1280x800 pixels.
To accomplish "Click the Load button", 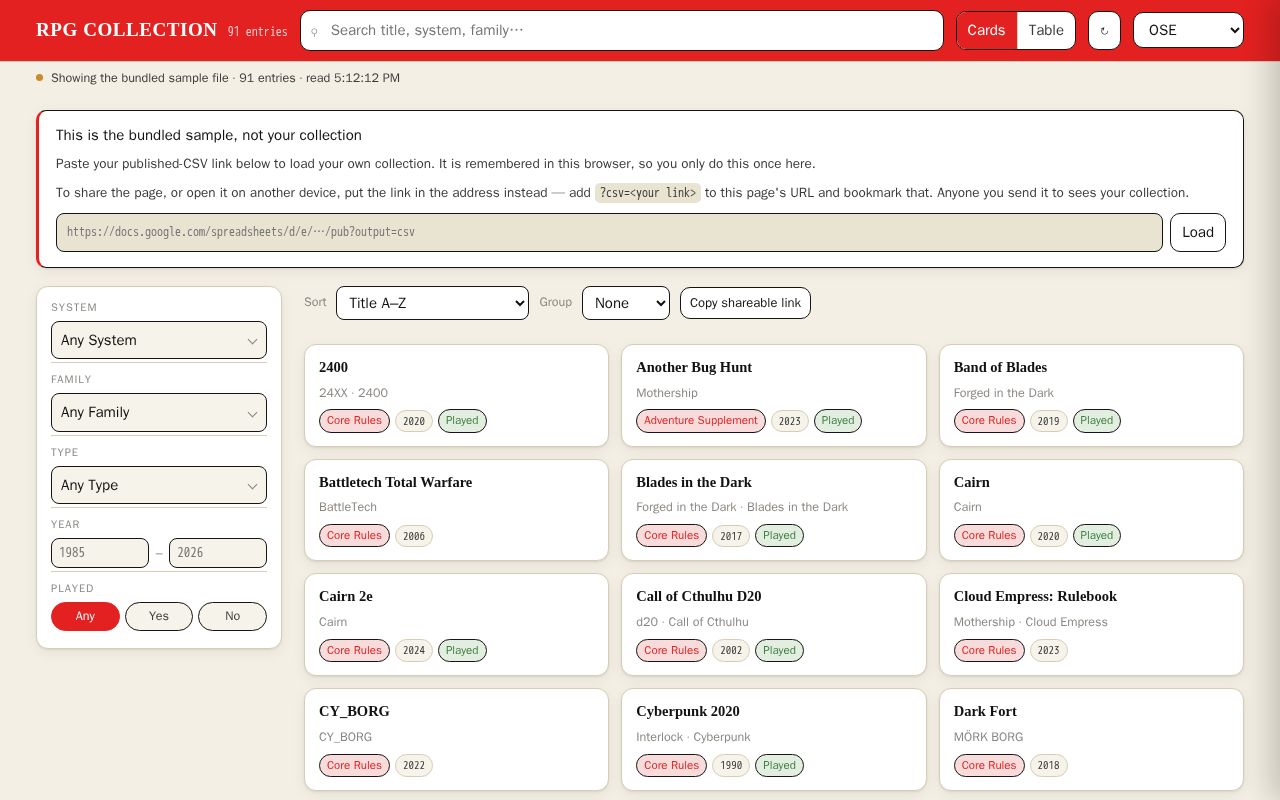I will (x=1198, y=232).
